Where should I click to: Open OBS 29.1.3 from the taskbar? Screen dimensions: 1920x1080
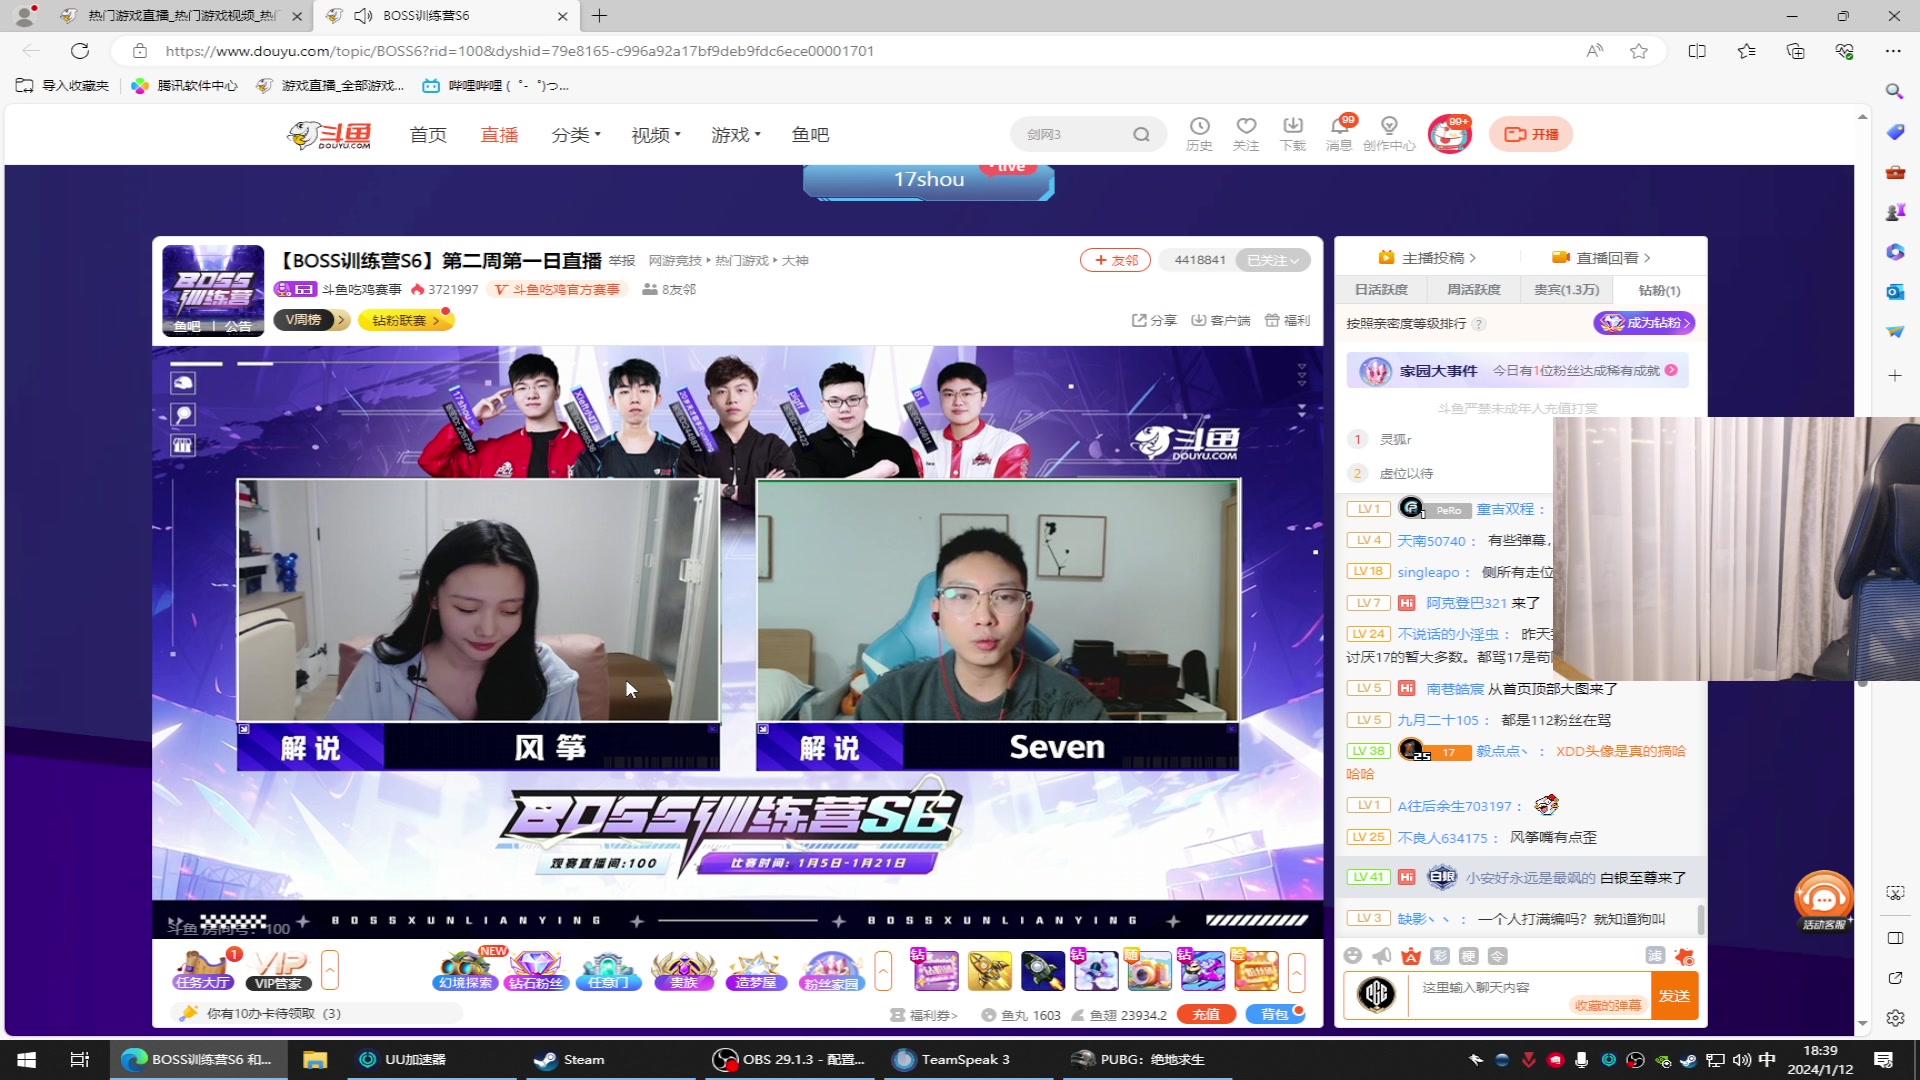(790, 1059)
